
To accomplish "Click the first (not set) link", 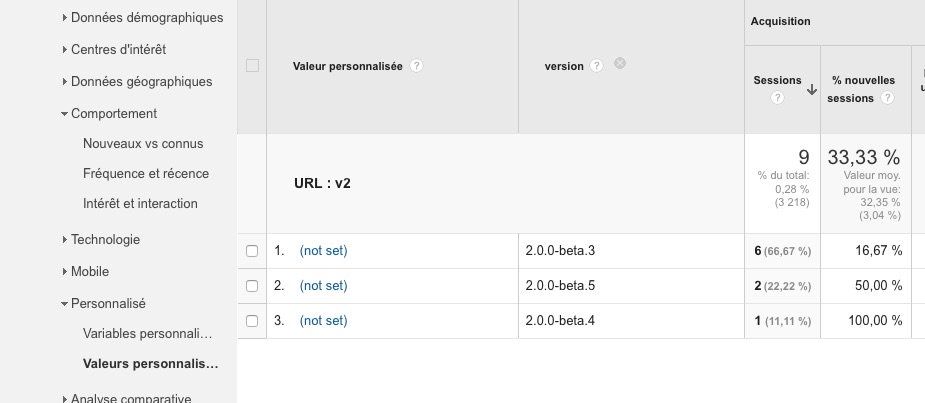I will (x=323, y=251).
